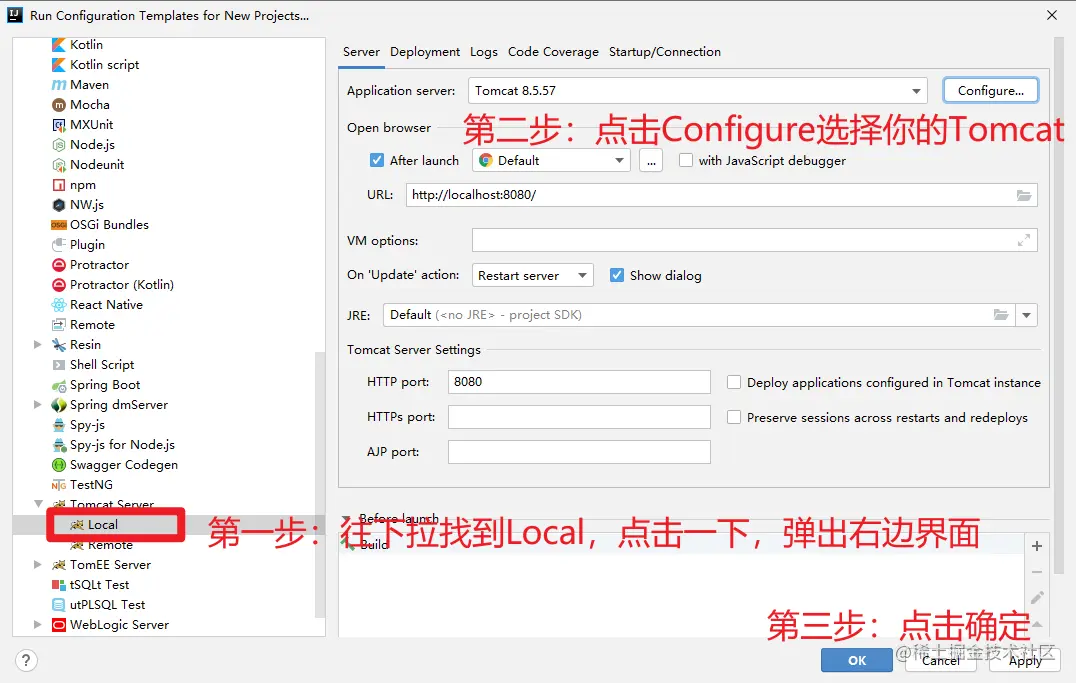Expand the TomEE Server tree node
1076x683 pixels.
38,565
